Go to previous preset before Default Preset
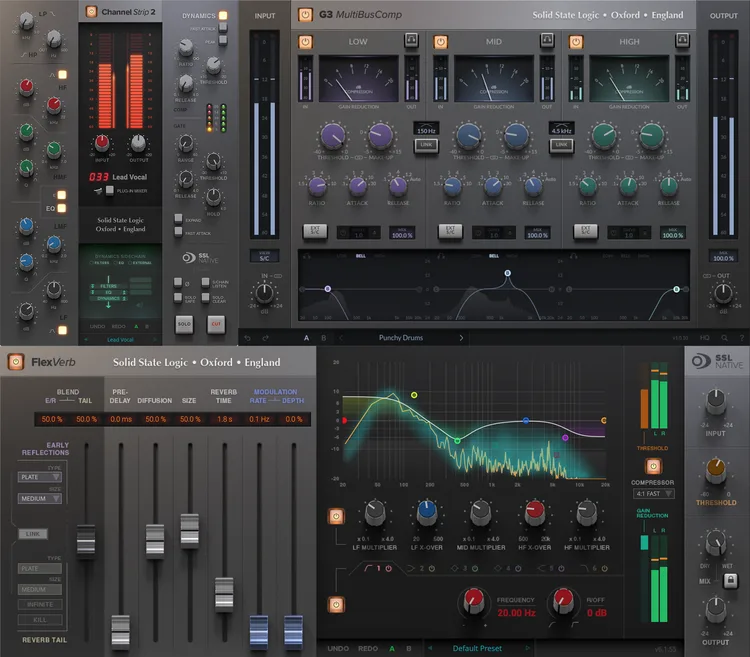 pos(430,648)
